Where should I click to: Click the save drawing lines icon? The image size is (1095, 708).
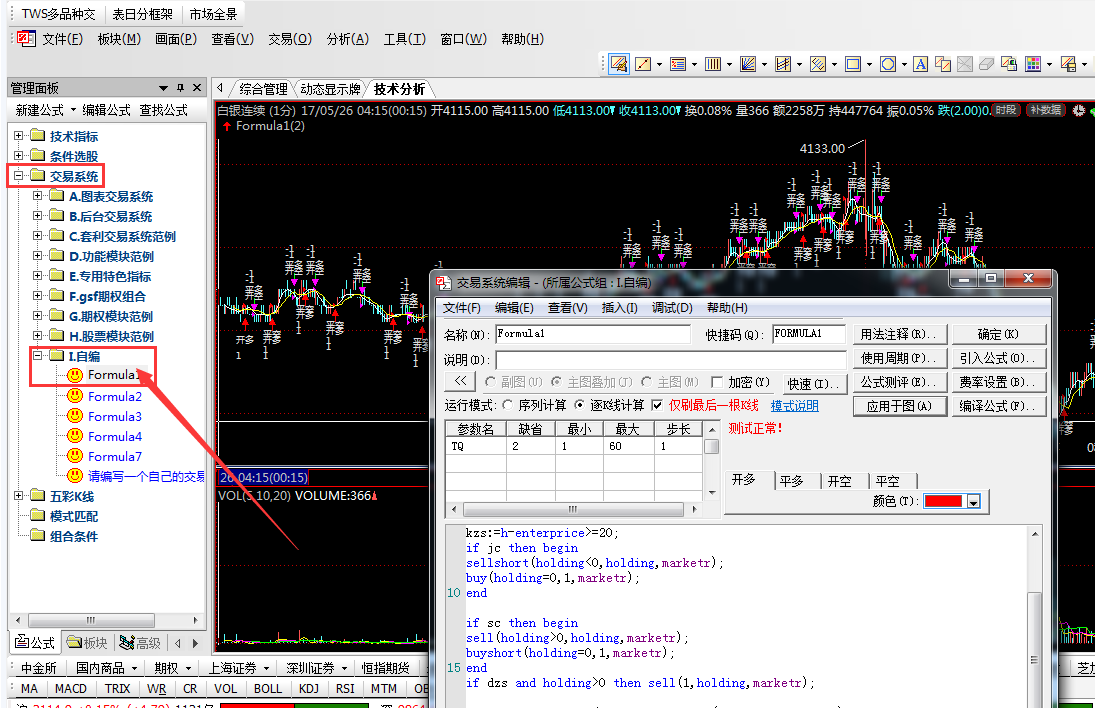[1068, 64]
